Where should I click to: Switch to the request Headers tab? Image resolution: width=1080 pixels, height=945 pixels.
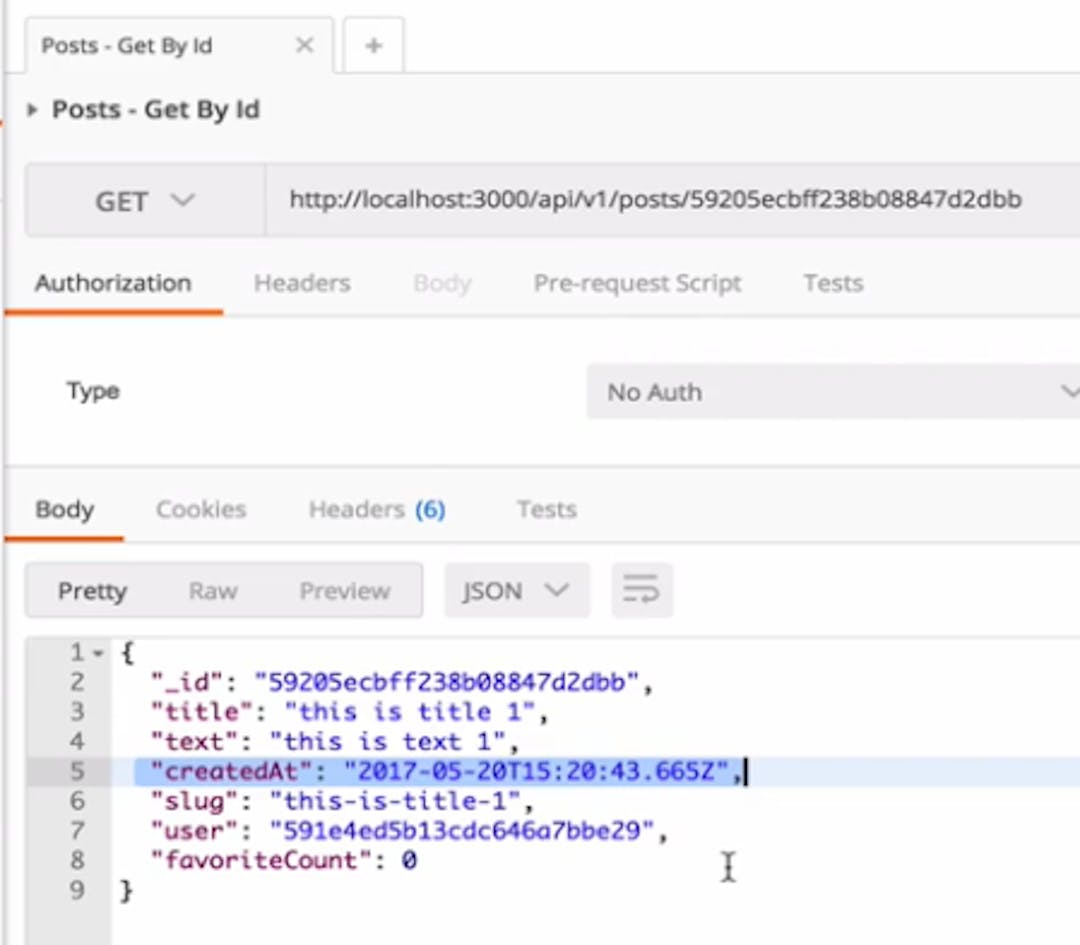coord(302,283)
